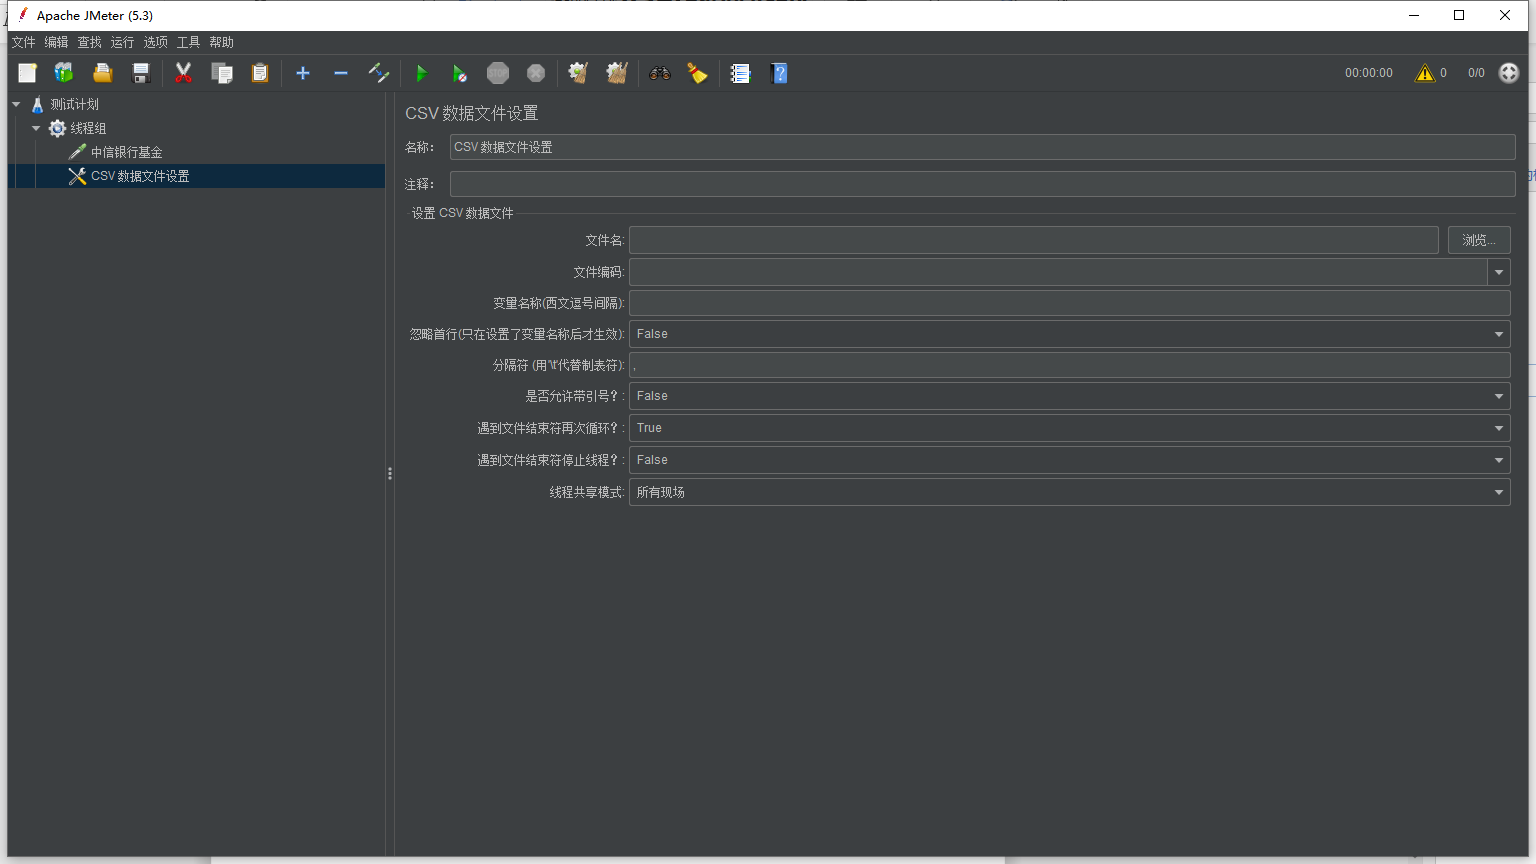This screenshot has width=1536, height=864.
Task: Clear results with broom gear icon
Action: pyautogui.click(x=578, y=73)
